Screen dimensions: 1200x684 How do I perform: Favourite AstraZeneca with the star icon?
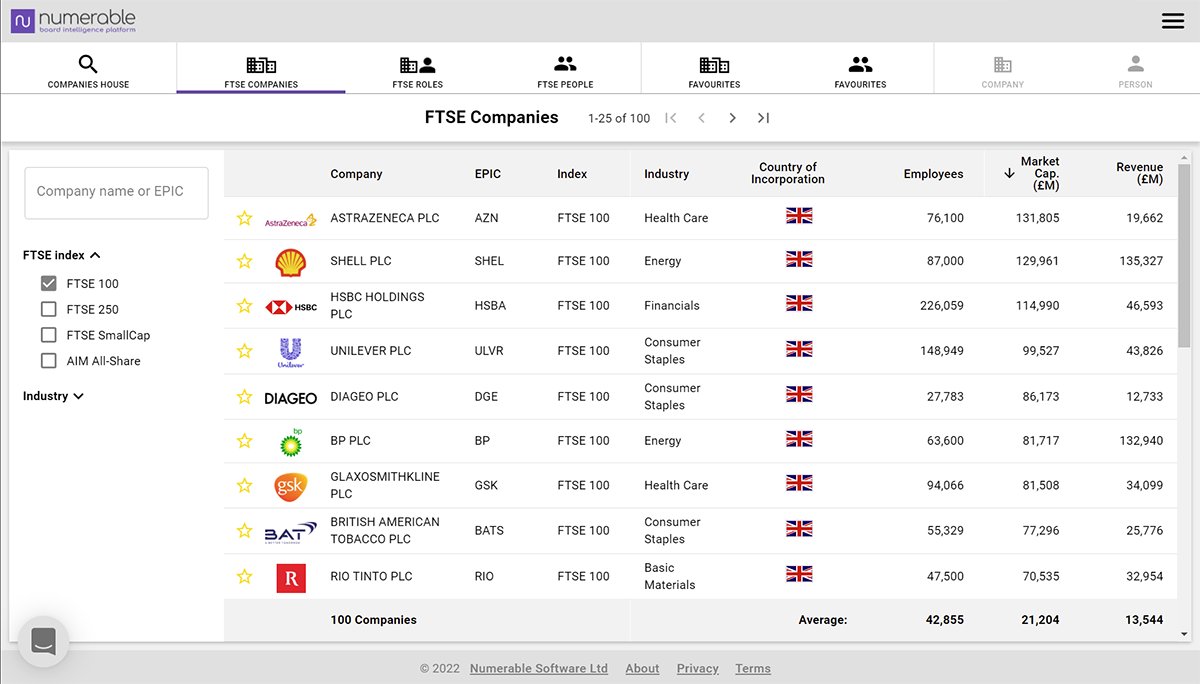click(244, 218)
